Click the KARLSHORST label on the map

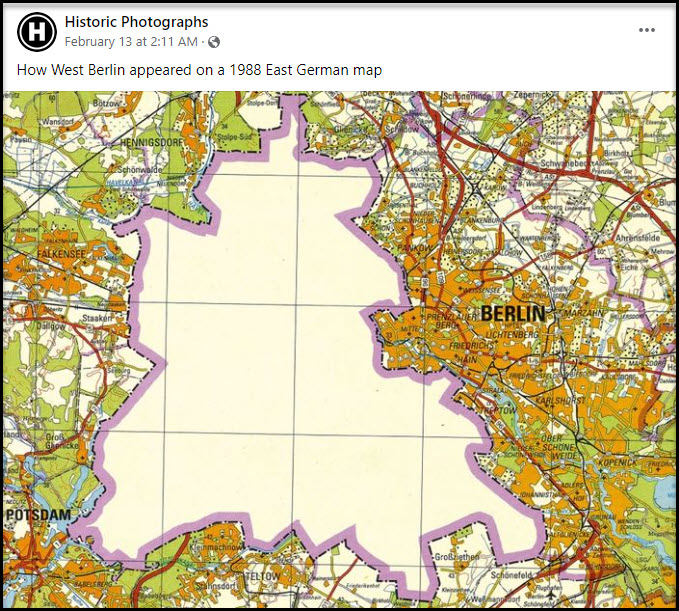560,400
